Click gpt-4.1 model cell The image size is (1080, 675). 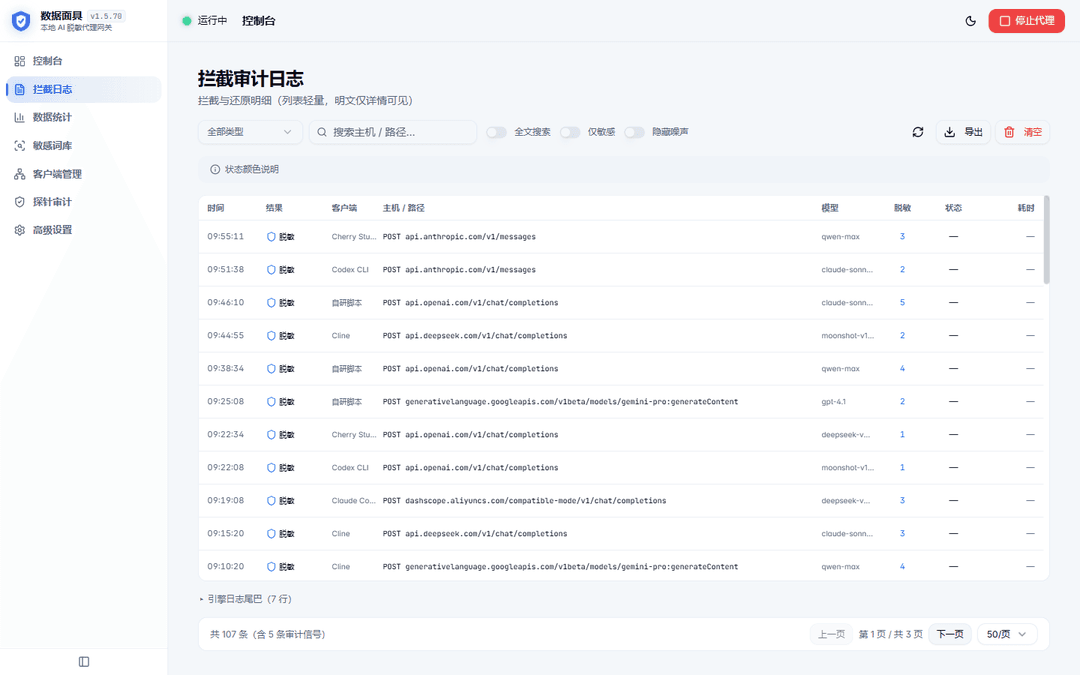pyautogui.click(x=833, y=402)
